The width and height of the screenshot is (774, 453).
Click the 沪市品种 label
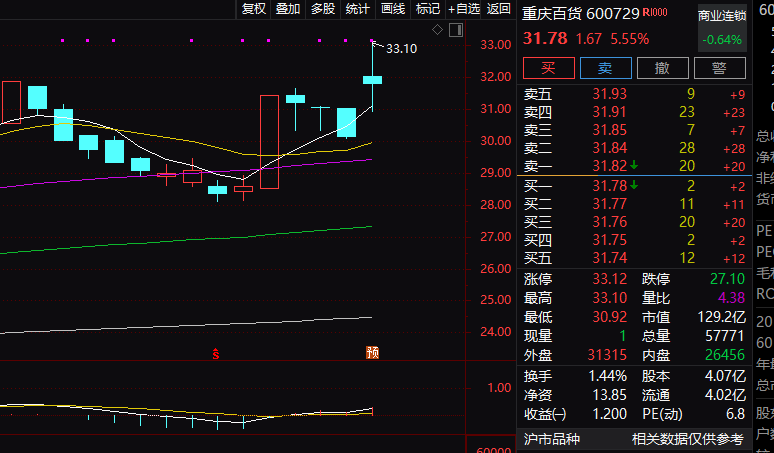[551, 439]
